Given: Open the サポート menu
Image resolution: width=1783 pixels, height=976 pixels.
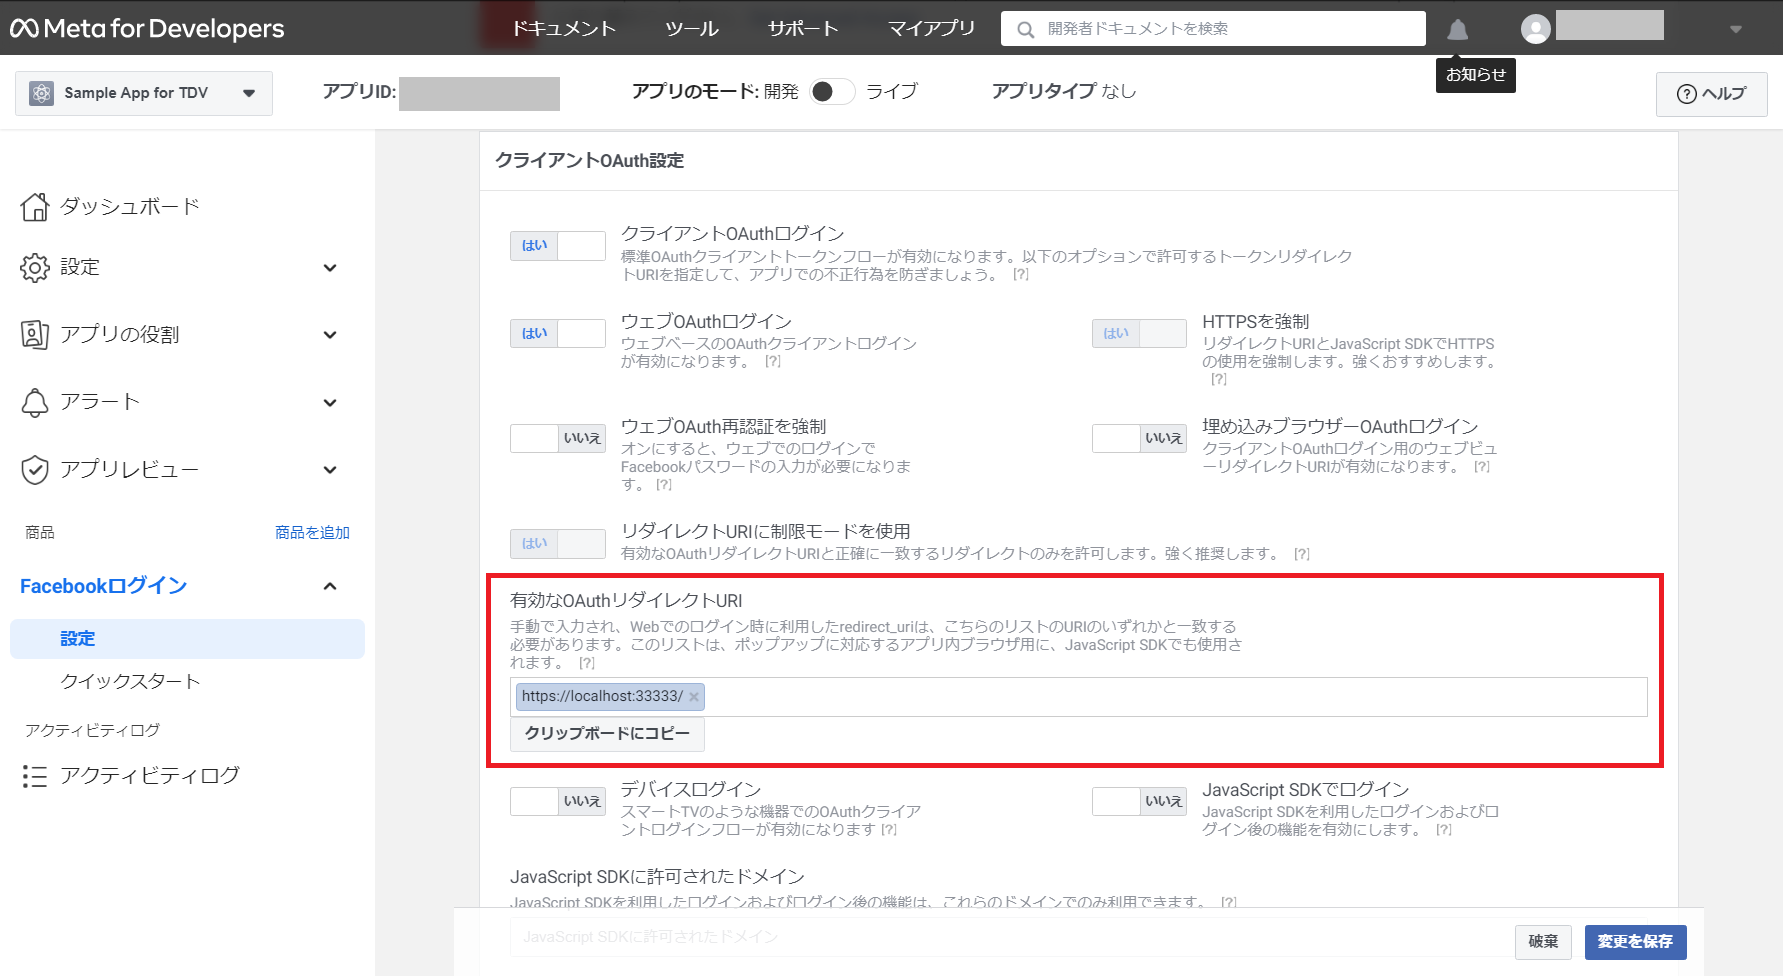Looking at the screenshot, I should tap(803, 29).
